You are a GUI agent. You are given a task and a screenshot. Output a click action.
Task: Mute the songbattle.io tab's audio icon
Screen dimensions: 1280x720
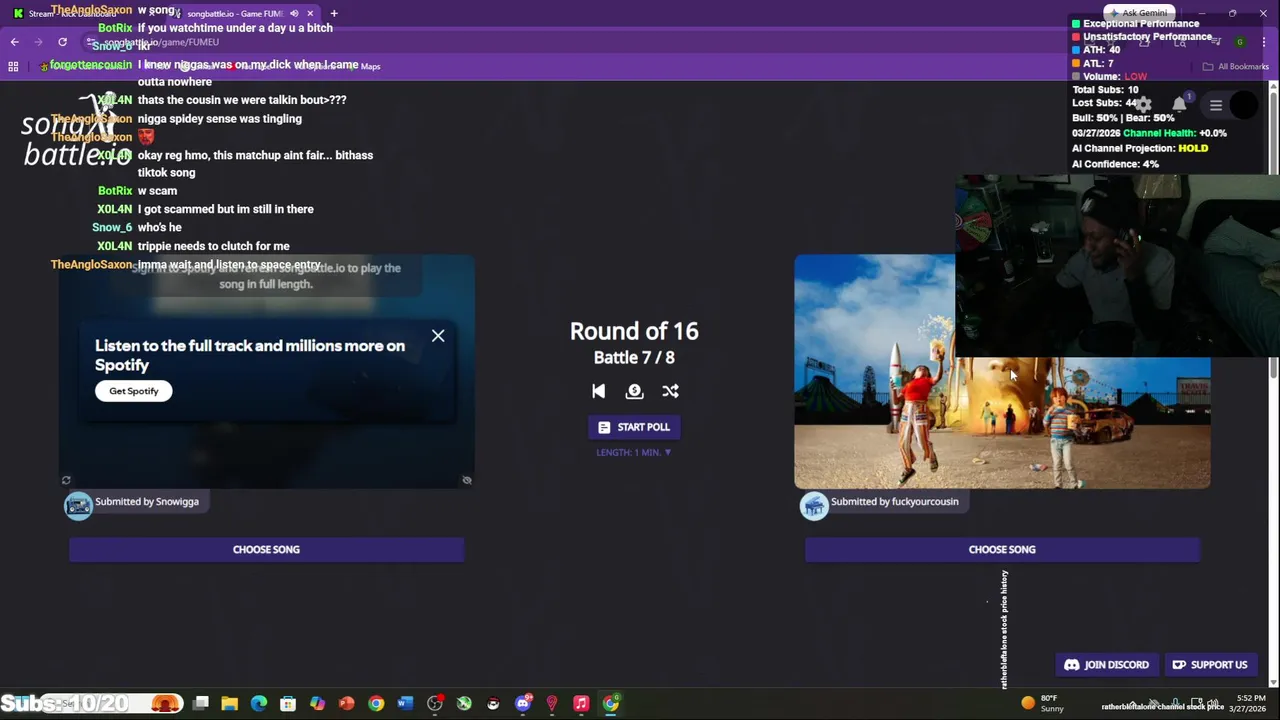pos(294,13)
